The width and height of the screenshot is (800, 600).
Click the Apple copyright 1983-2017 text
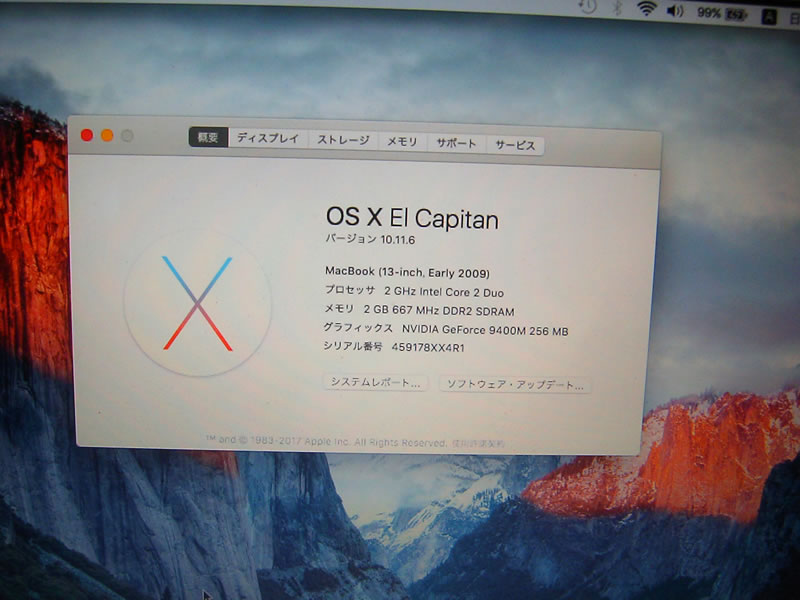(327, 441)
